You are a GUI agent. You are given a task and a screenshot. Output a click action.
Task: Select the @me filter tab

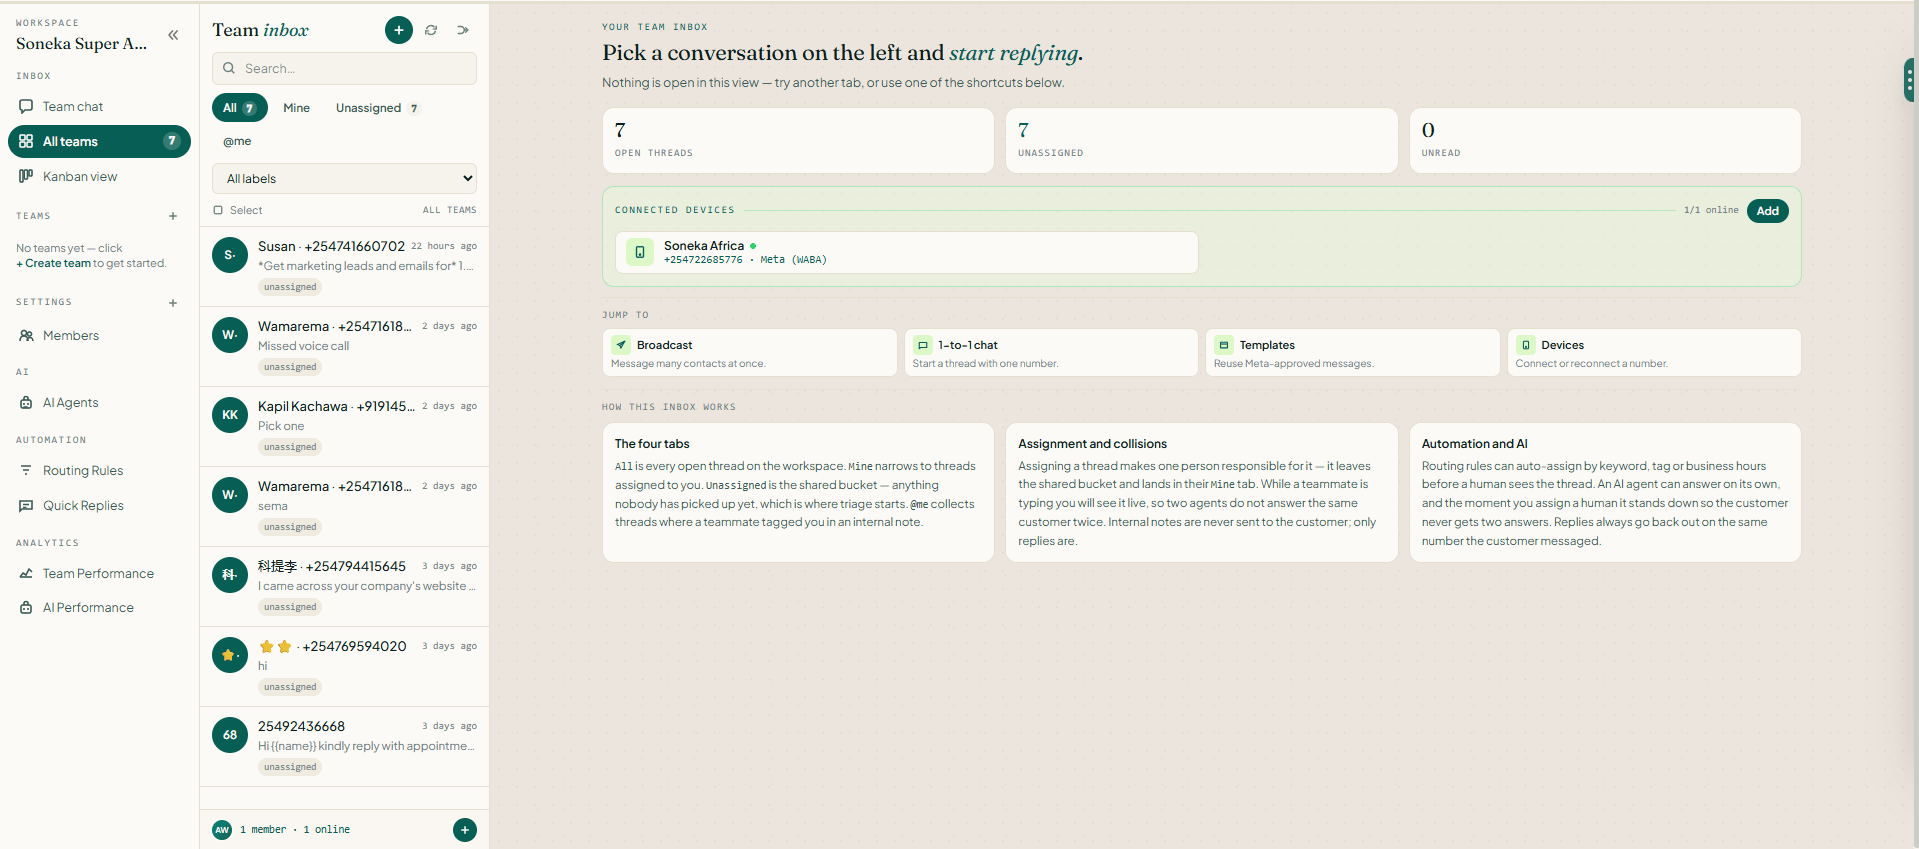pos(237,141)
